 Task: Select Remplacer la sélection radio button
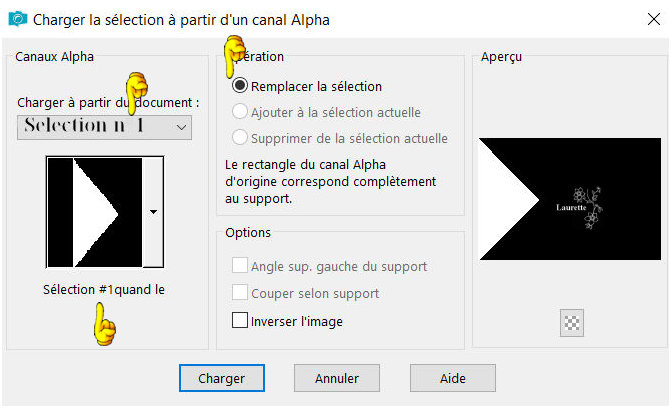coord(240,86)
